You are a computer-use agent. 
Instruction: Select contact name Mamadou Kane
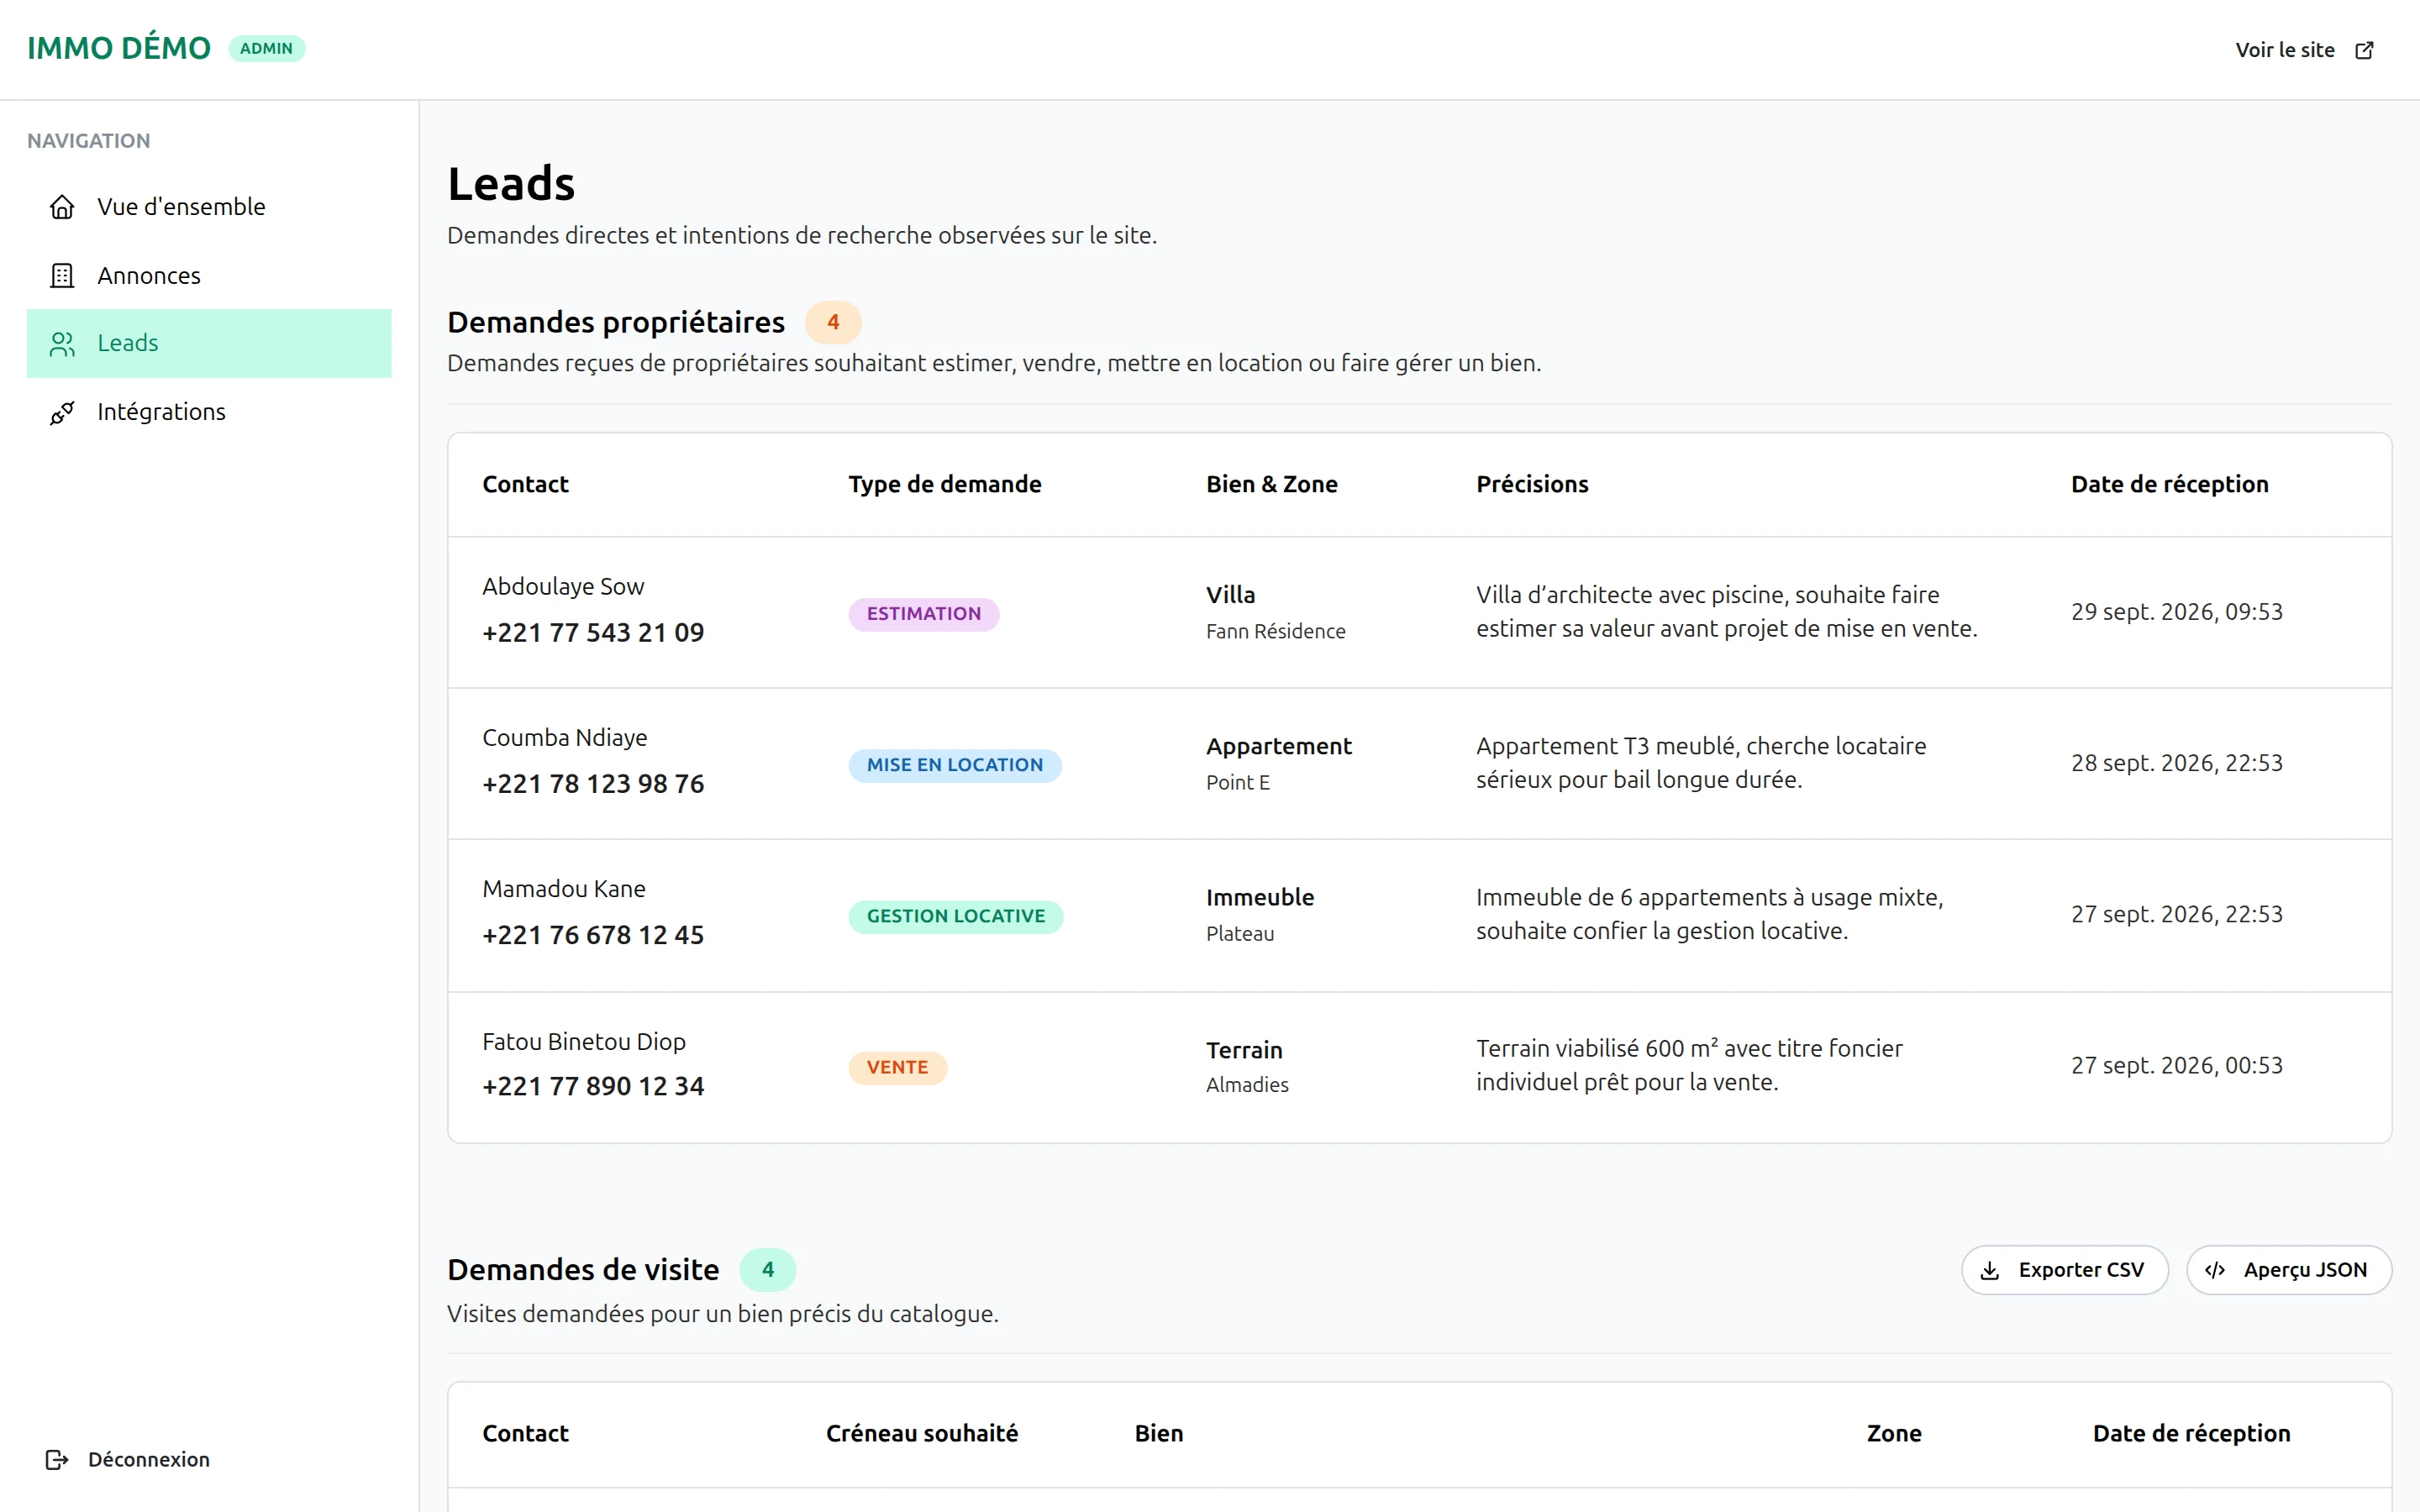[x=564, y=889]
